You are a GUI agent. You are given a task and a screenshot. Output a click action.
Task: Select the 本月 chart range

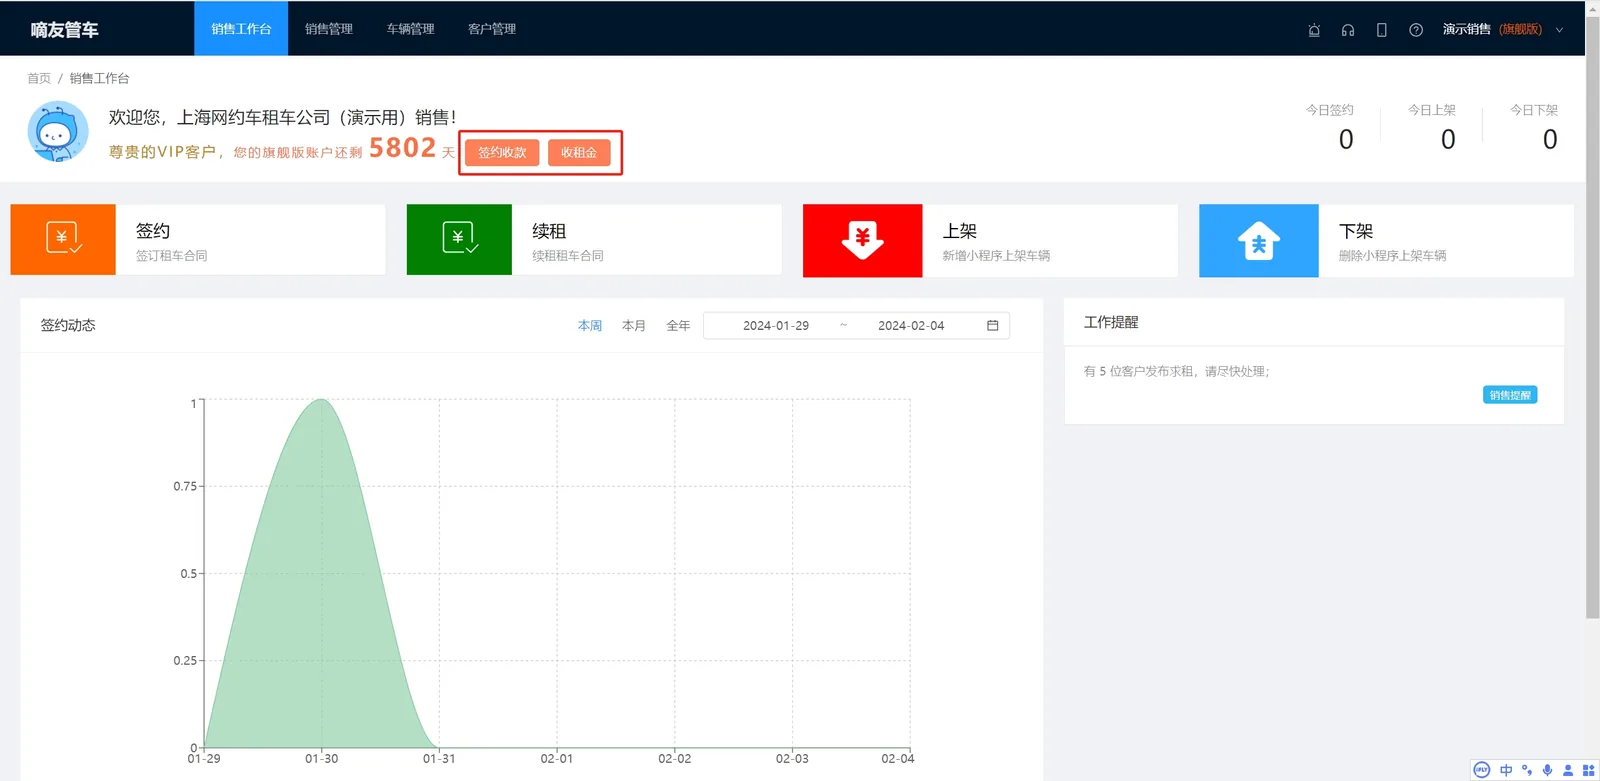(x=634, y=326)
